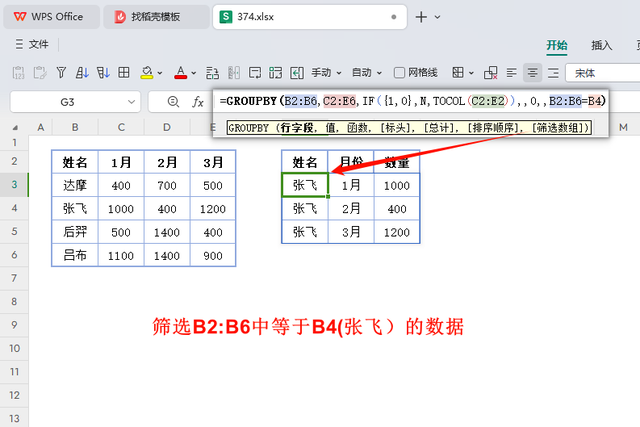Select the 374.xlsx document tab

click(309, 17)
